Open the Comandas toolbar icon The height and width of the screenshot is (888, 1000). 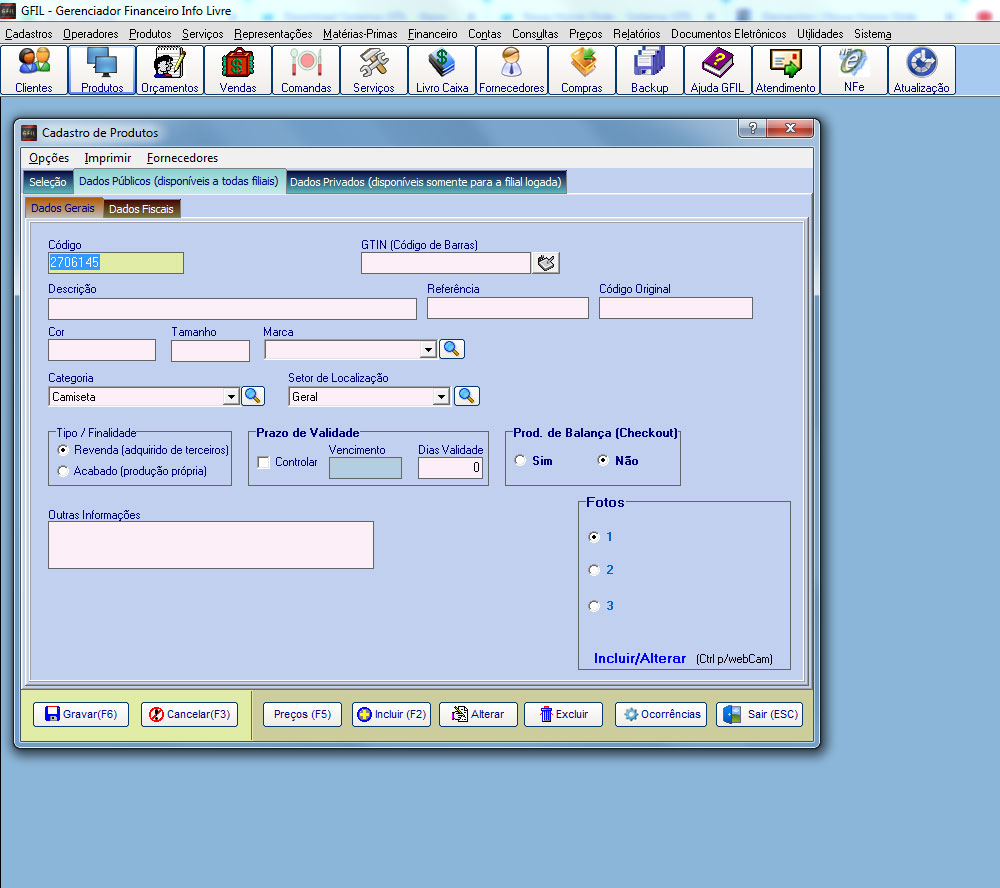point(306,70)
